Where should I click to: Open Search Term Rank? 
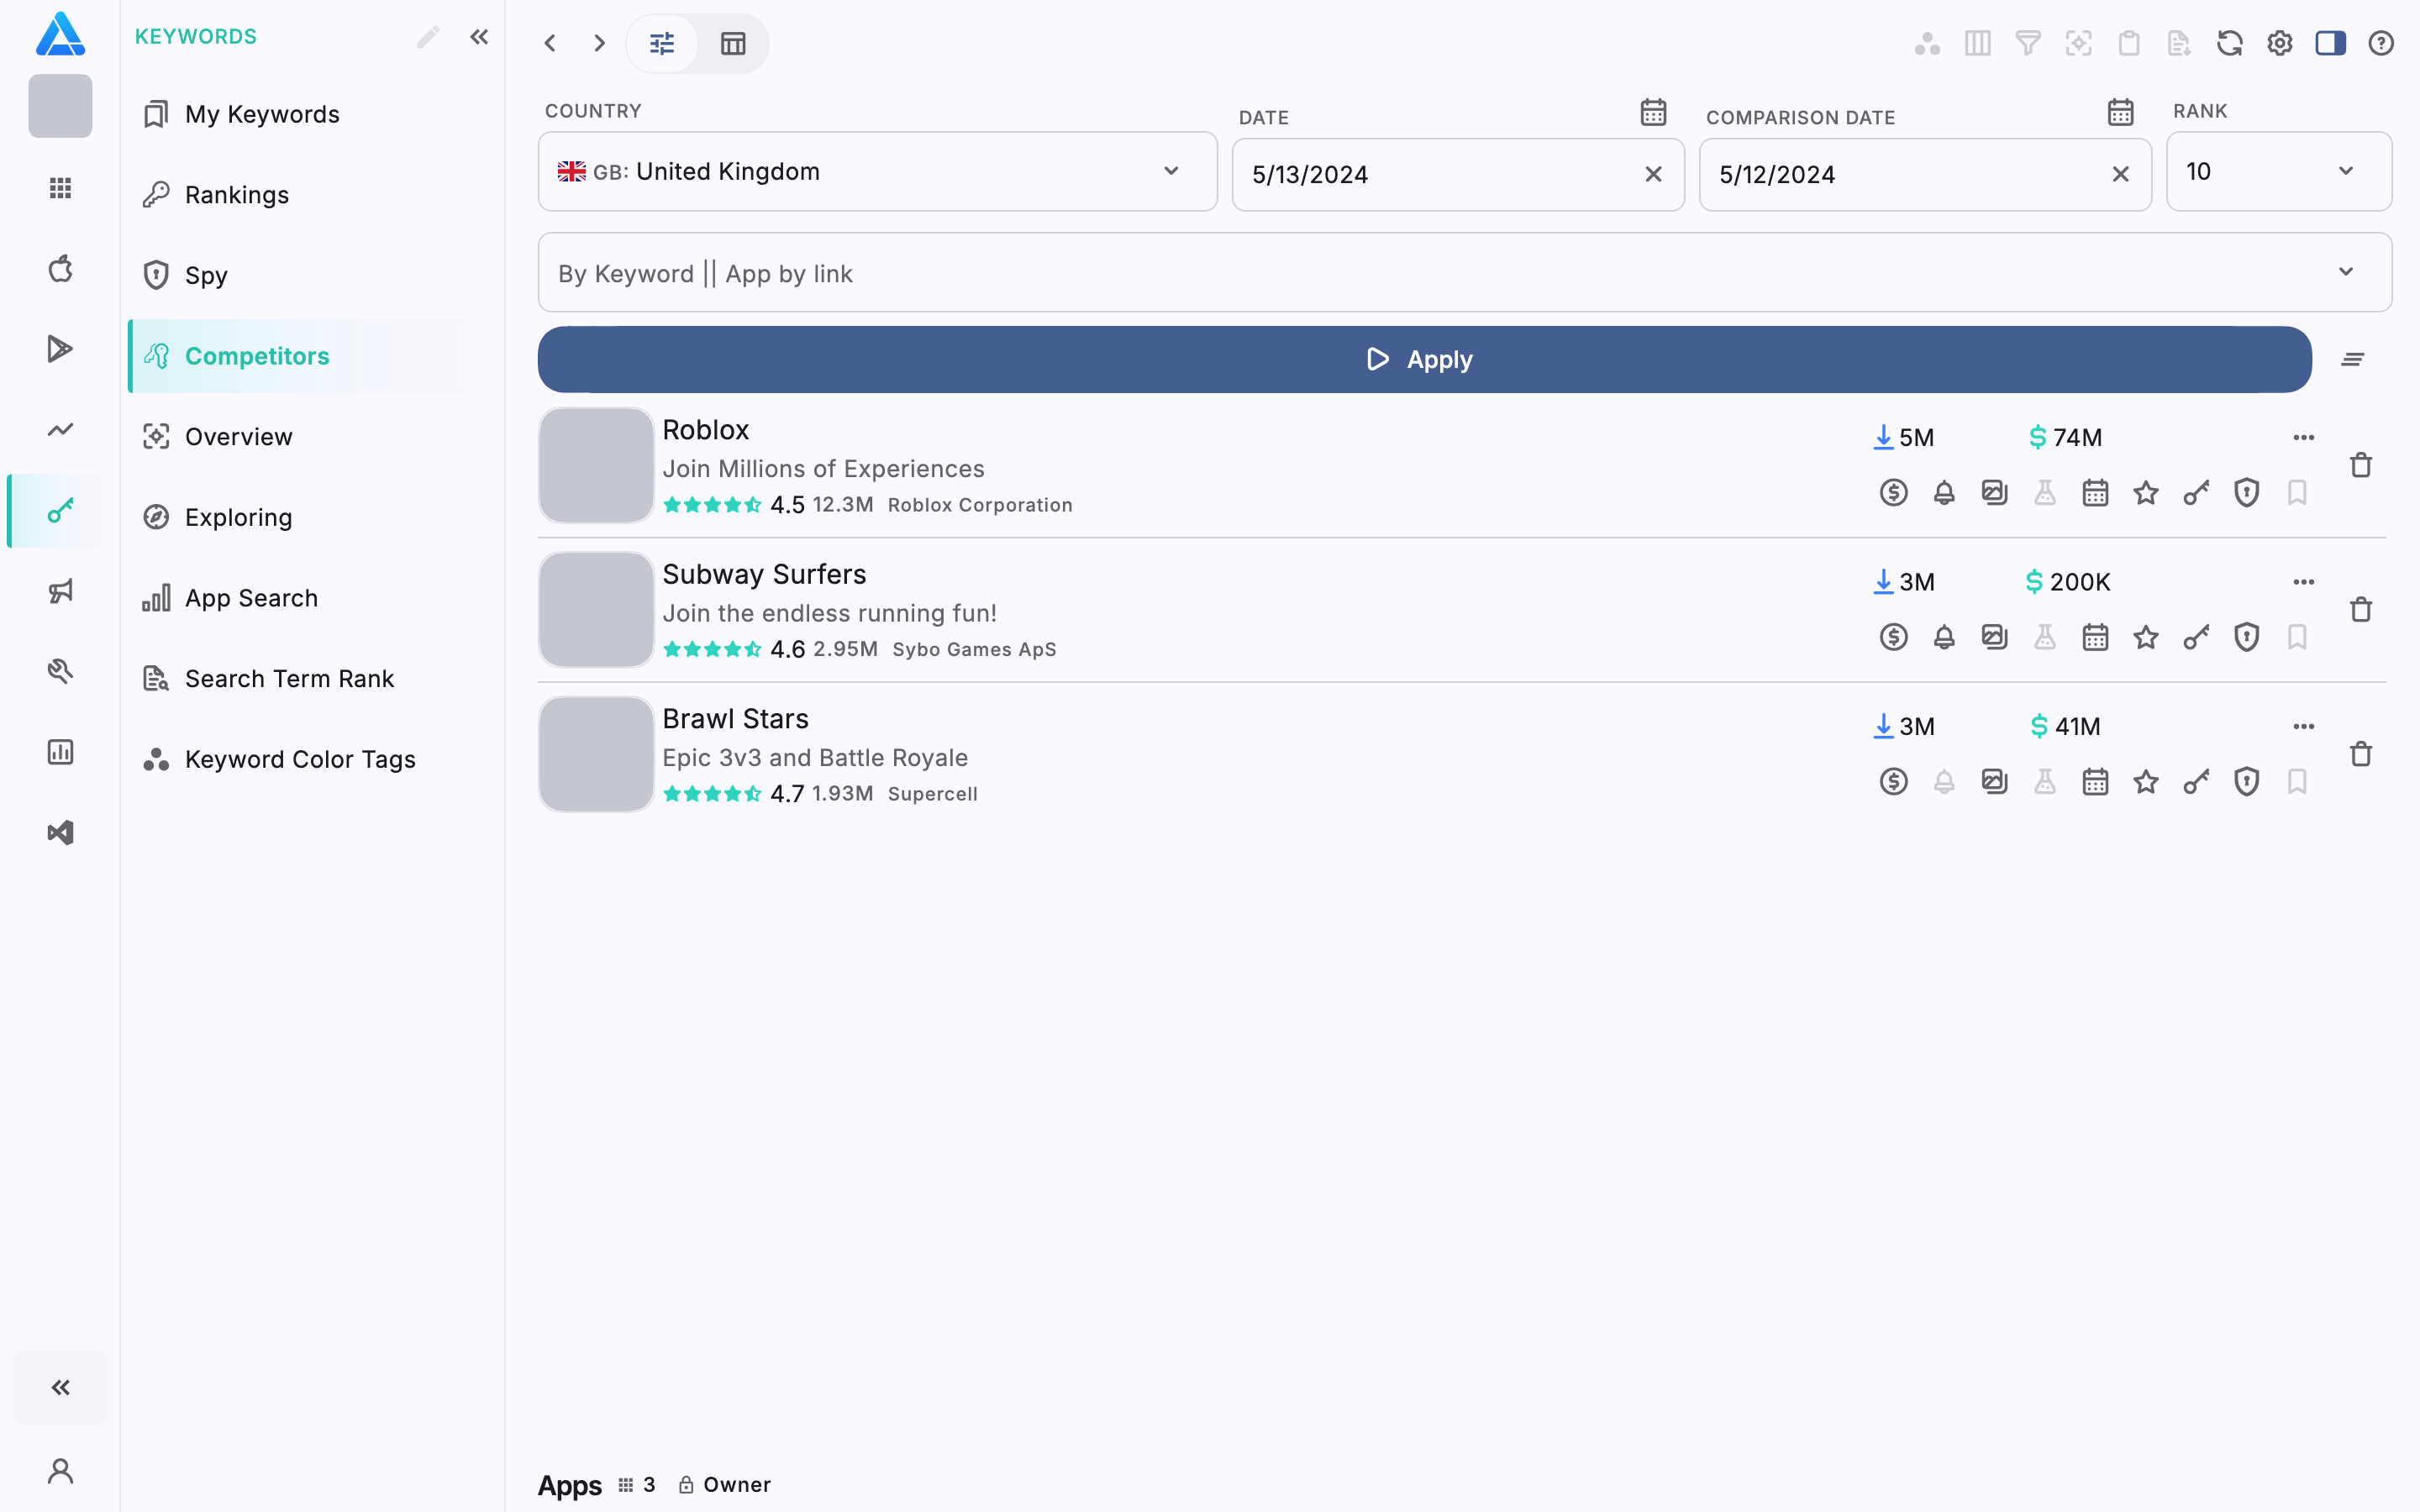point(310,679)
